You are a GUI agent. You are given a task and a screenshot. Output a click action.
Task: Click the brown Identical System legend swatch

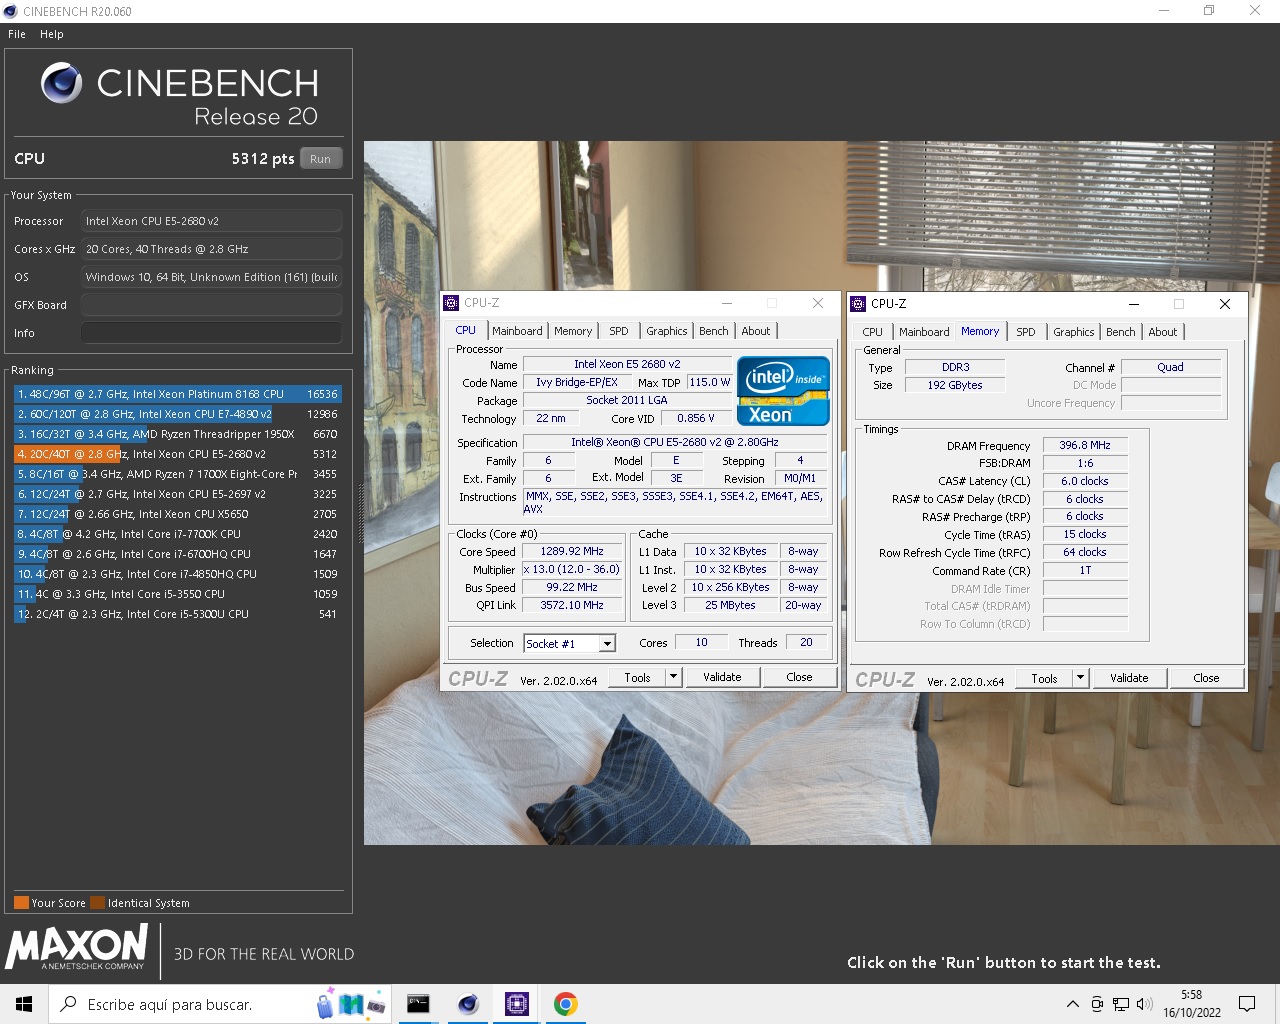[97, 903]
